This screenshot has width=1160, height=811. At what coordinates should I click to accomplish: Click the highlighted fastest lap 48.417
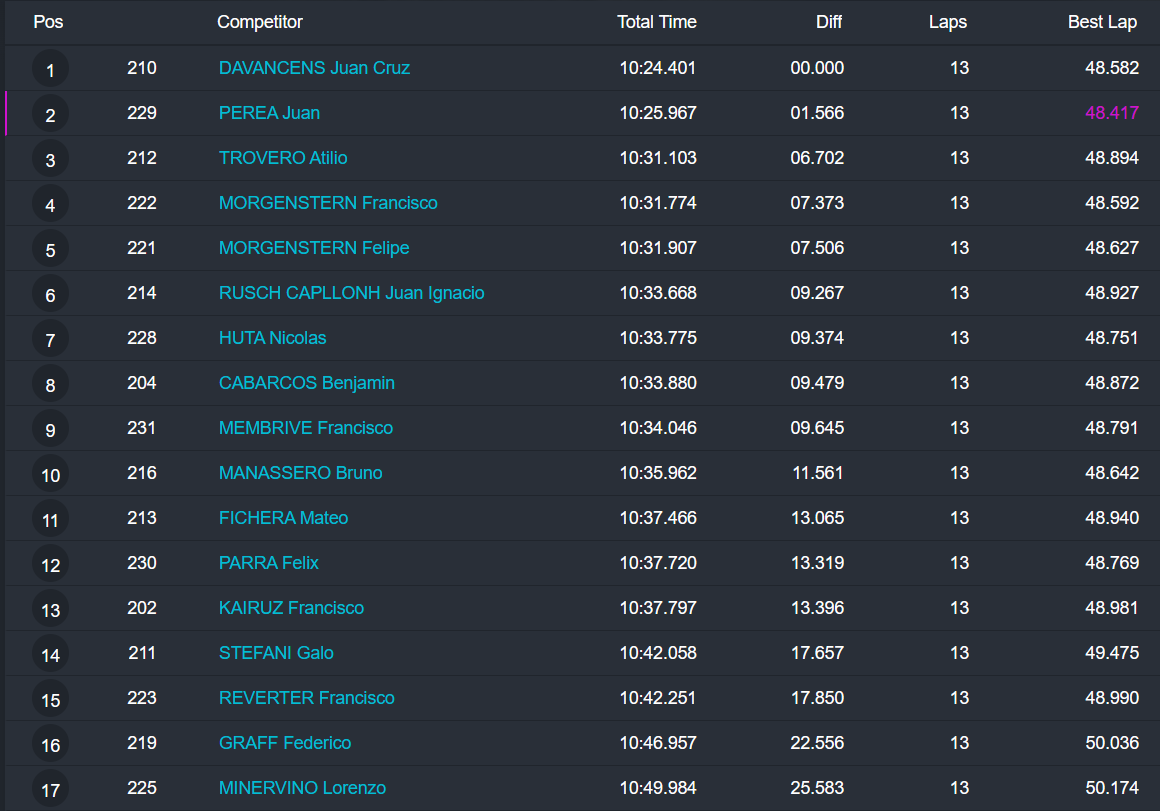tap(1111, 113)
